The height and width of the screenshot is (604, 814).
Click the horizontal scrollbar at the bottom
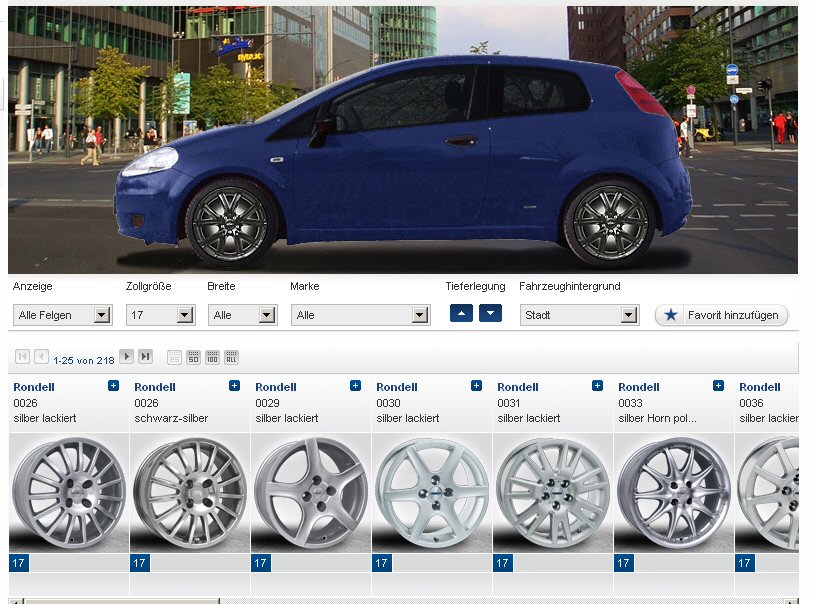[x=400, y=599]
